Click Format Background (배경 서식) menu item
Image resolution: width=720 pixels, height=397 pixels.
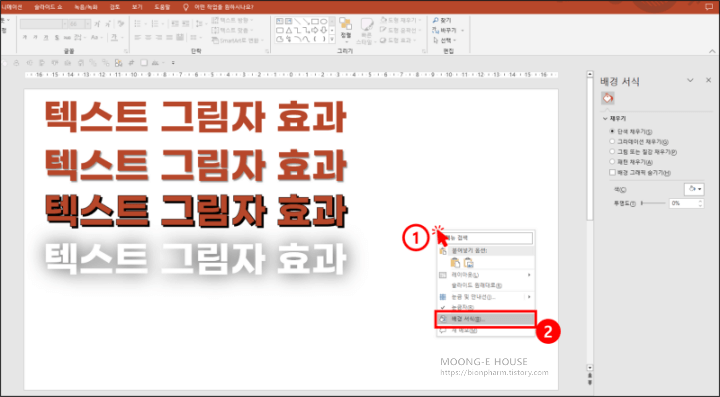(x=485, y=319)
